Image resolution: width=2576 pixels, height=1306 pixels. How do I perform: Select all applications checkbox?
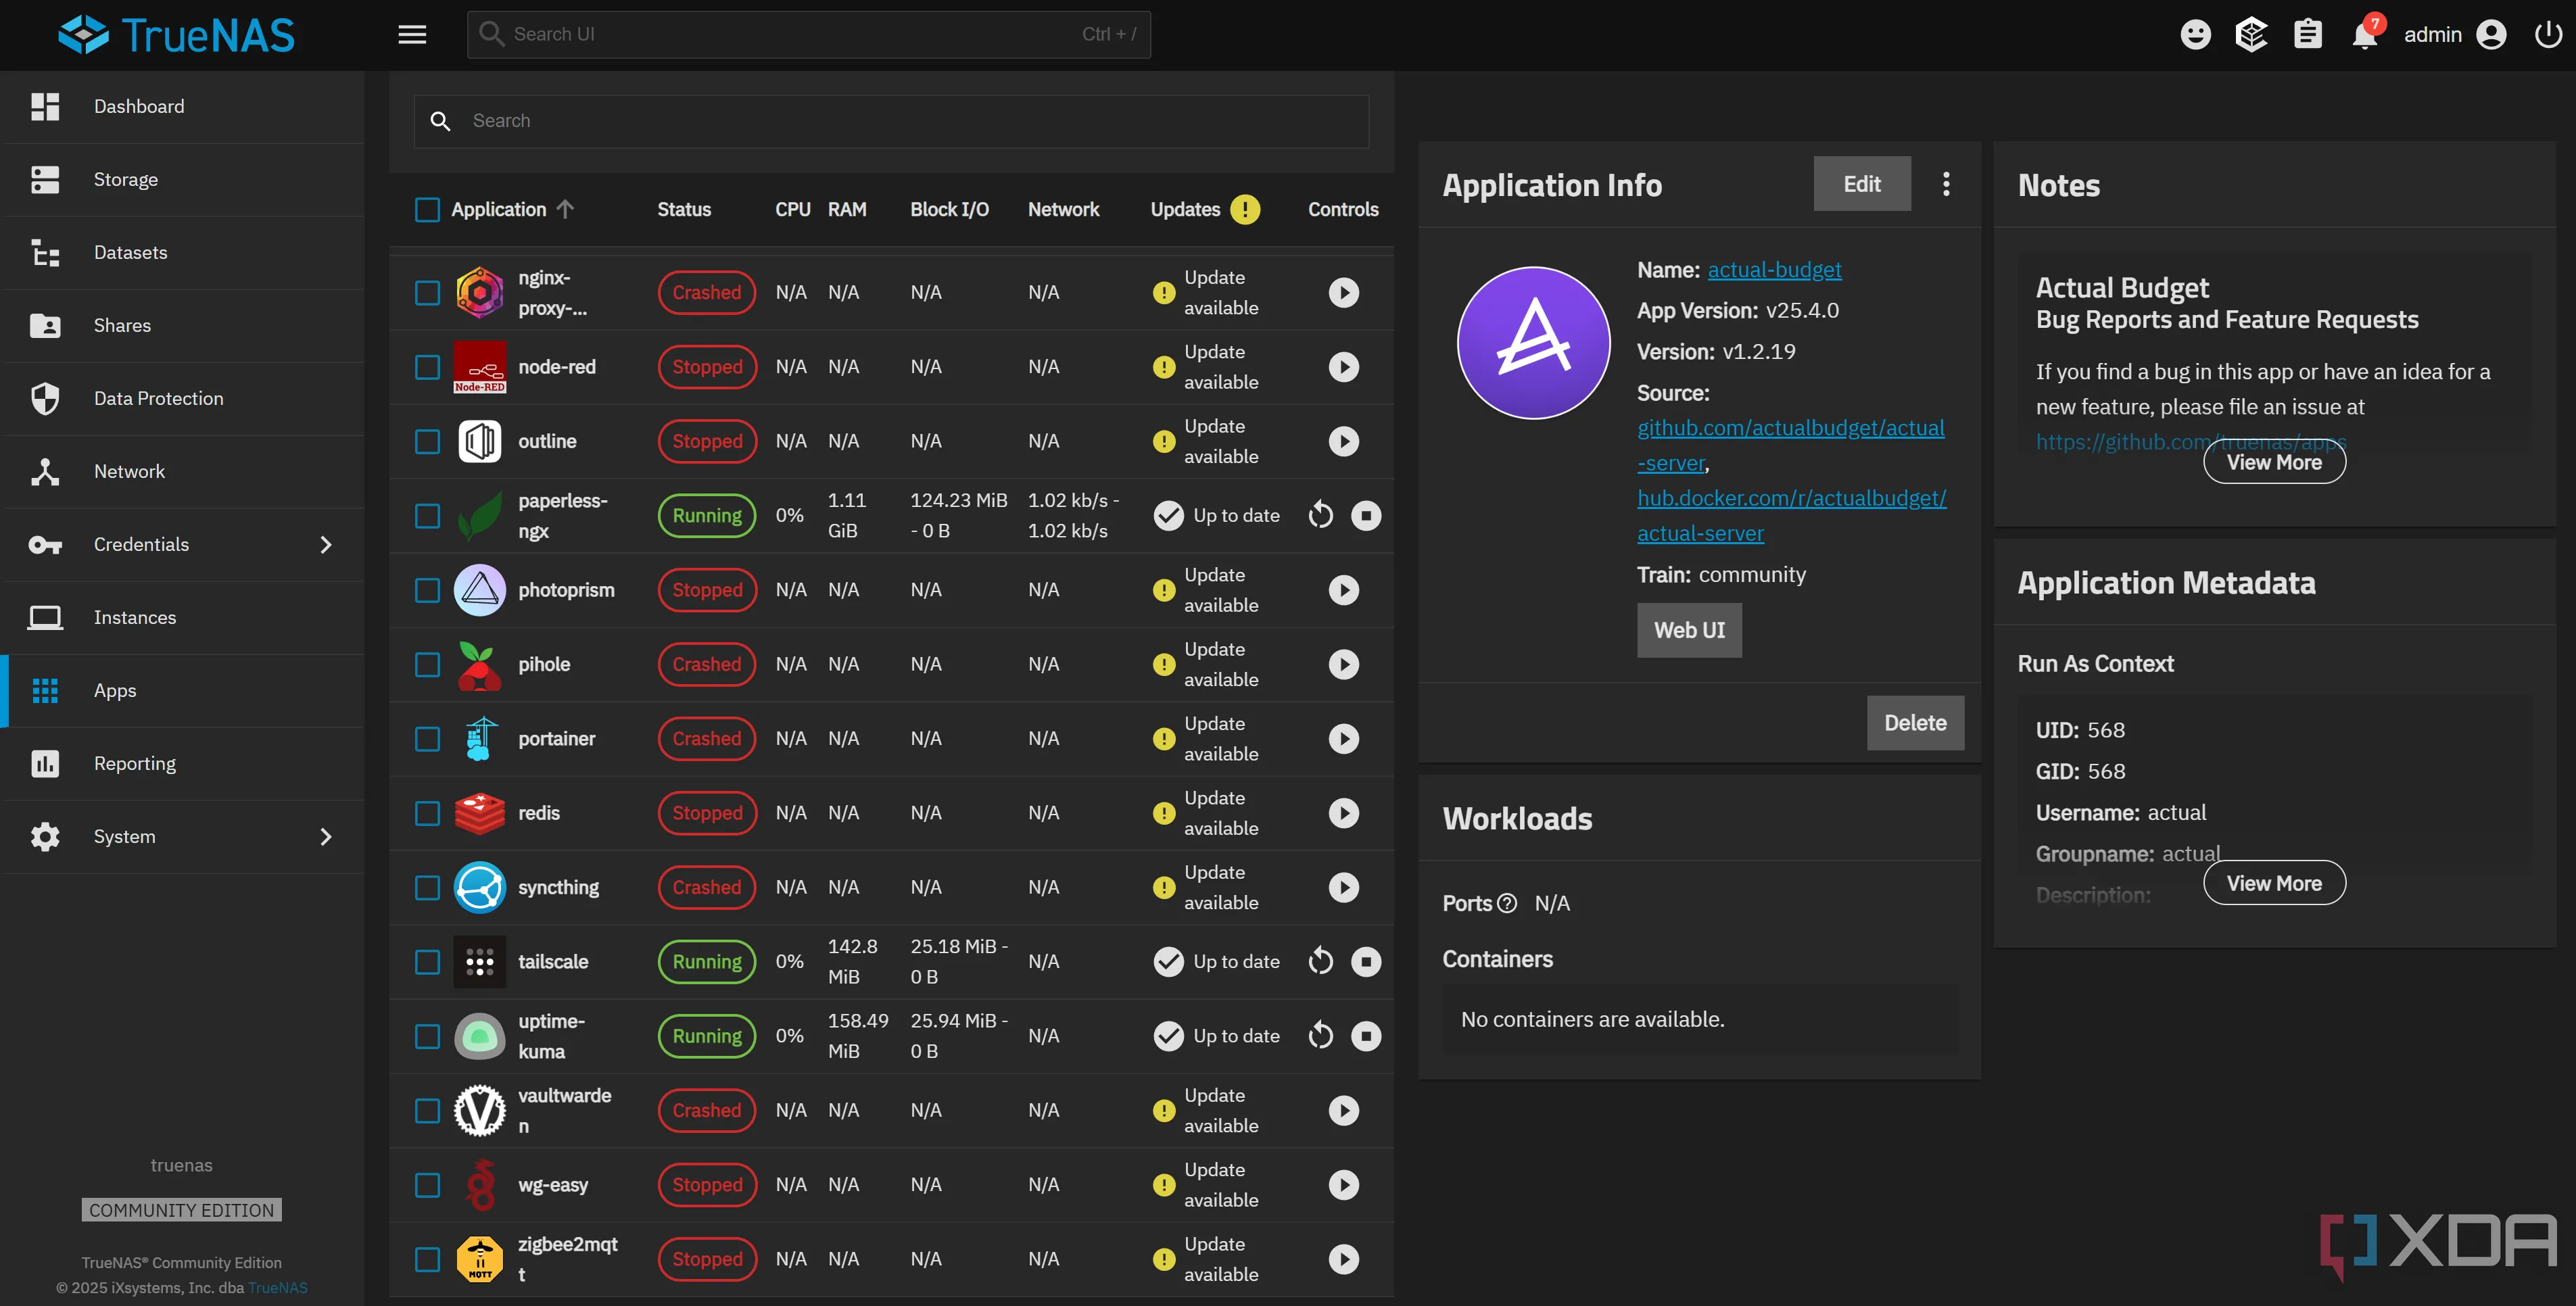click(427, 210)
